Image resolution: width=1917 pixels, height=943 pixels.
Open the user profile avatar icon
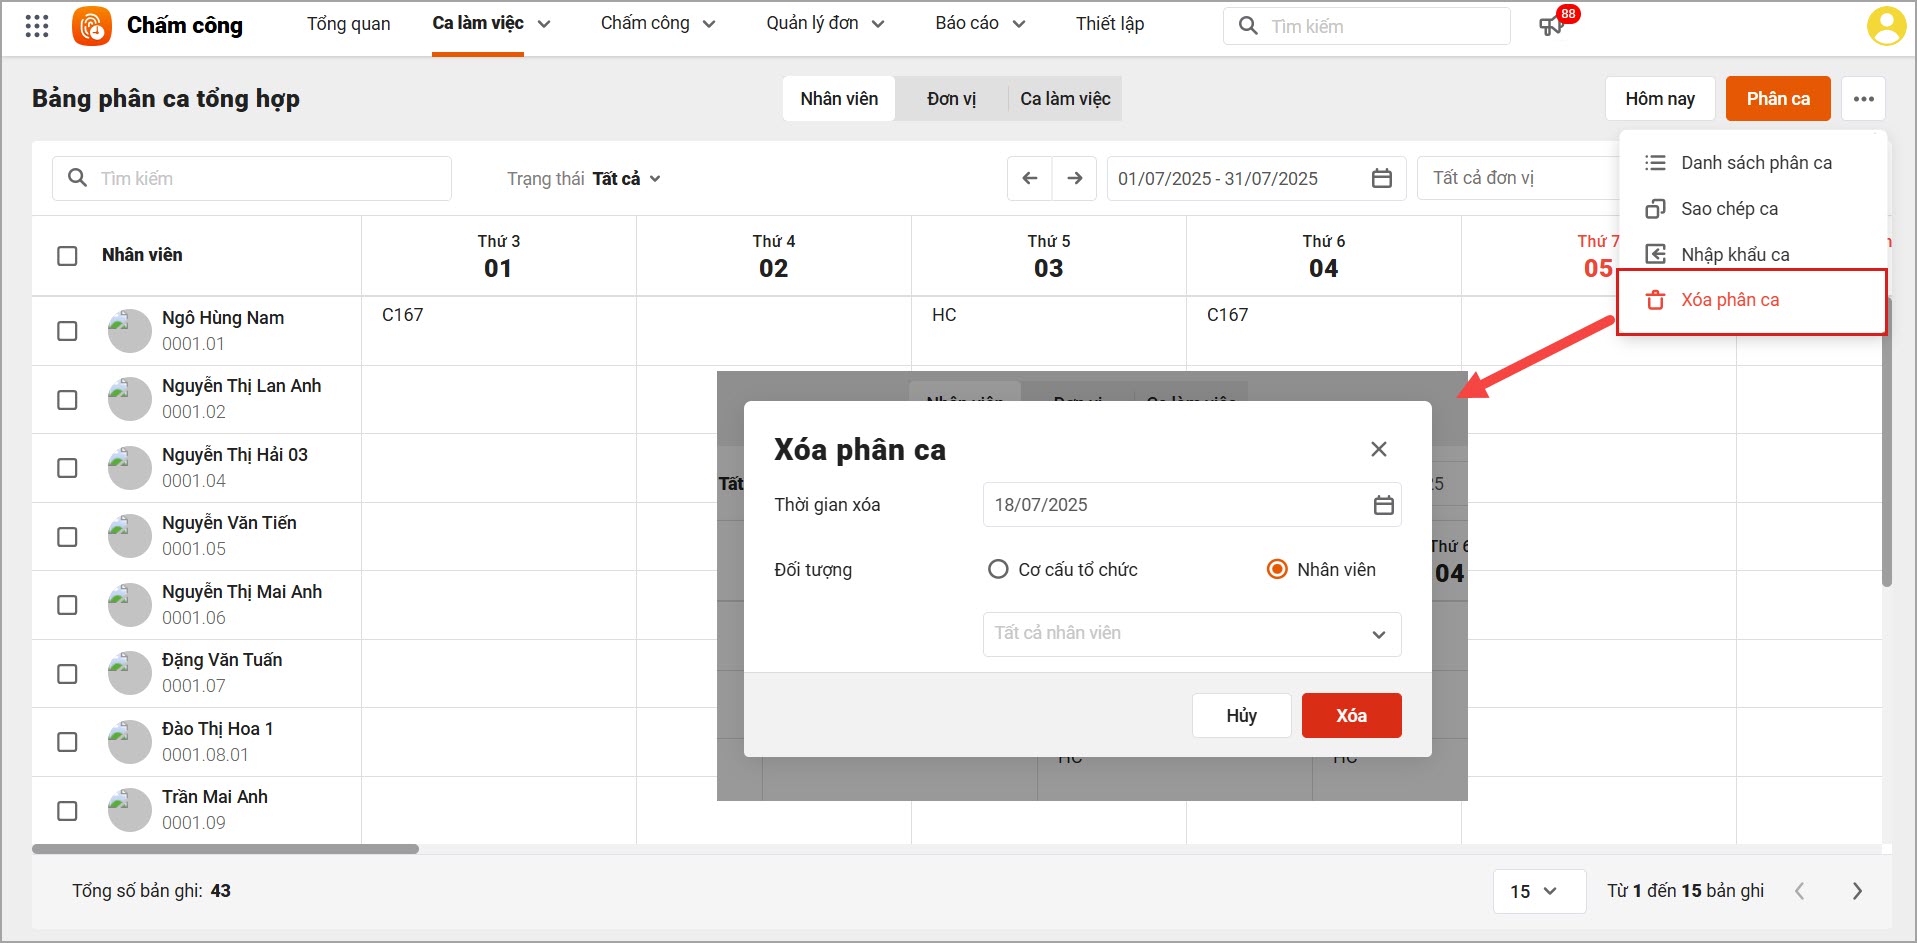[1886, 26]
